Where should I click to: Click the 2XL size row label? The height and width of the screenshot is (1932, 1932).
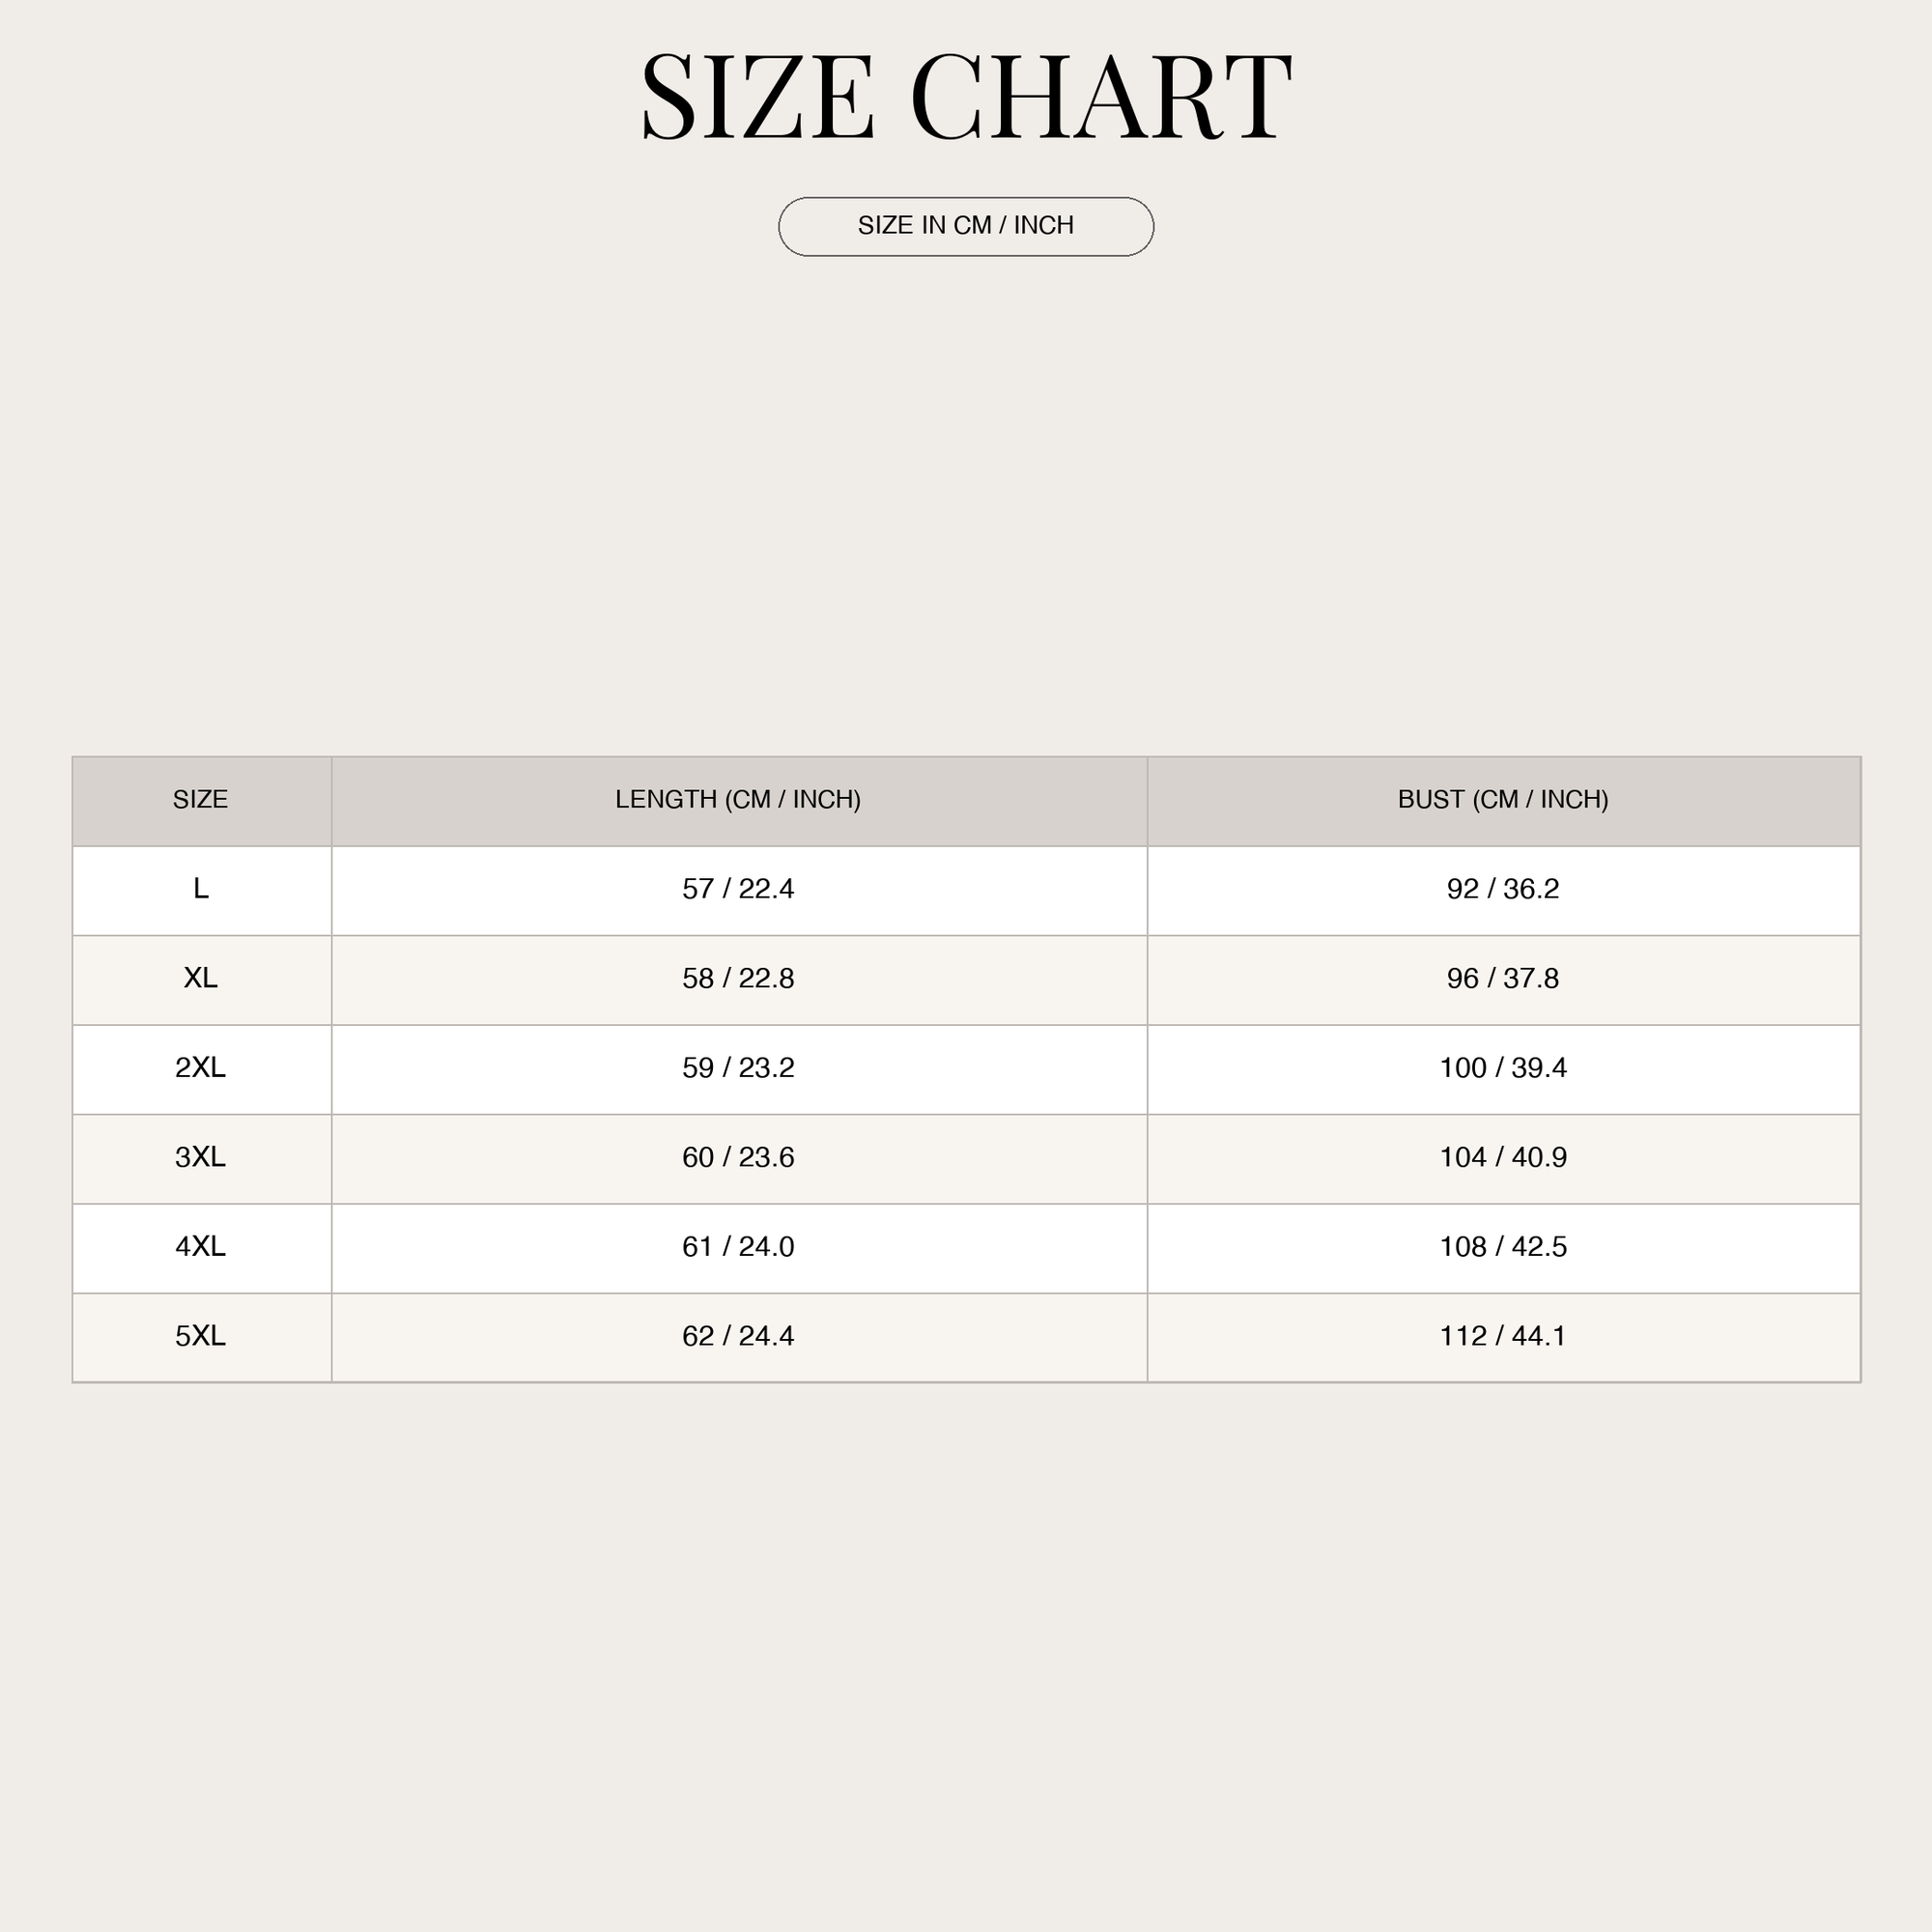point(202,1069)
